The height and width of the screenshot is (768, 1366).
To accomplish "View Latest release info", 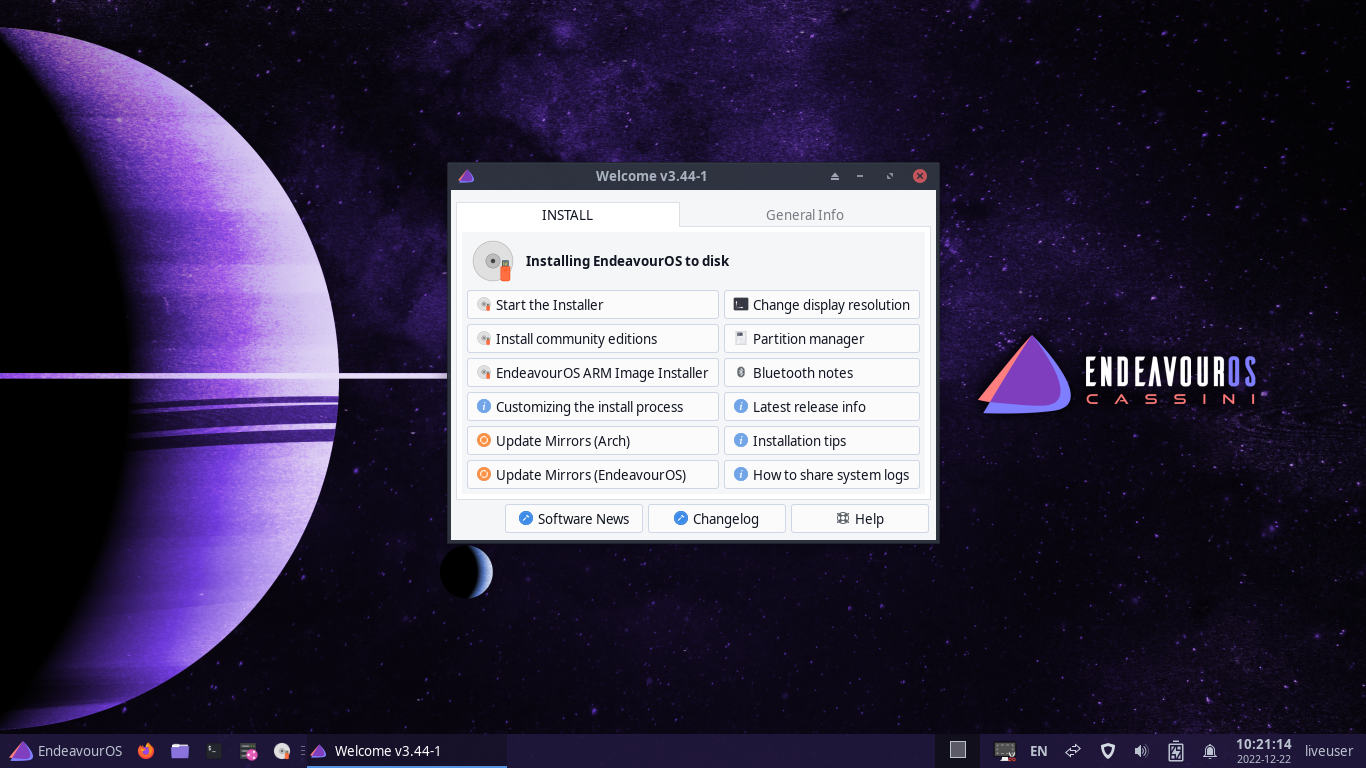I will click(x=822, y=407).
